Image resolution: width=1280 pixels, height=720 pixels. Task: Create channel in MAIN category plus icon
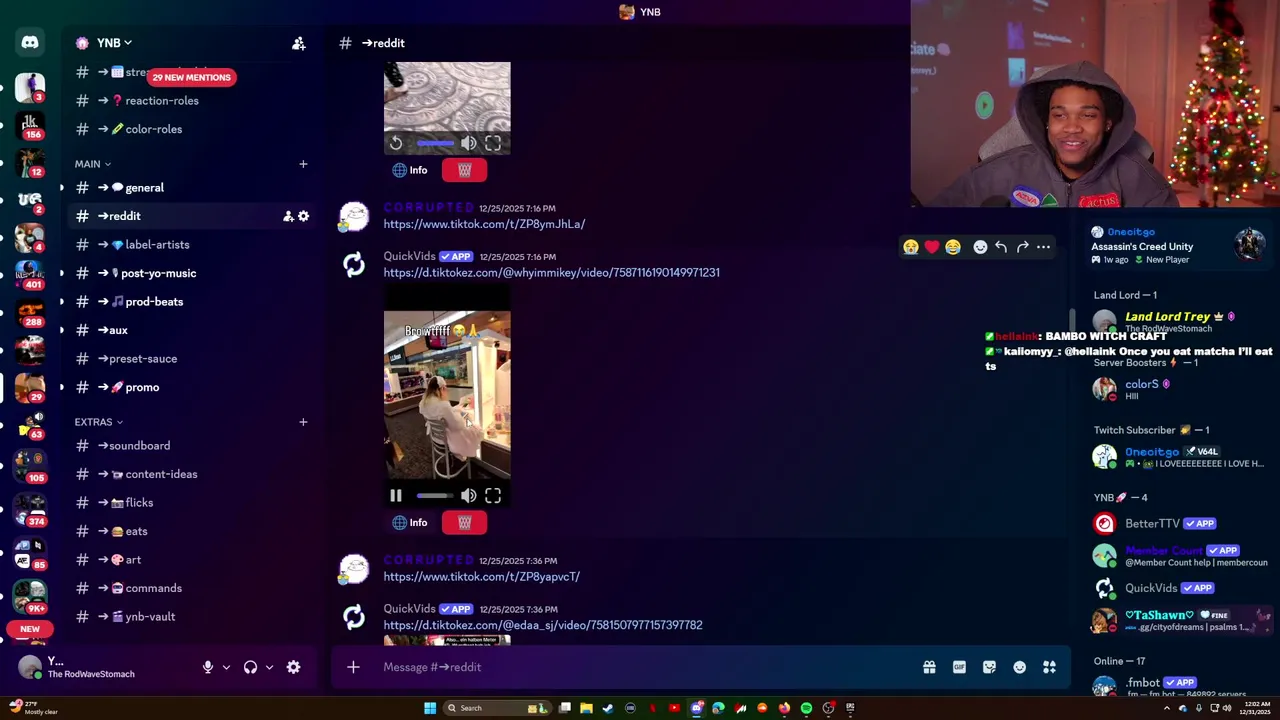tap(303, 164)
